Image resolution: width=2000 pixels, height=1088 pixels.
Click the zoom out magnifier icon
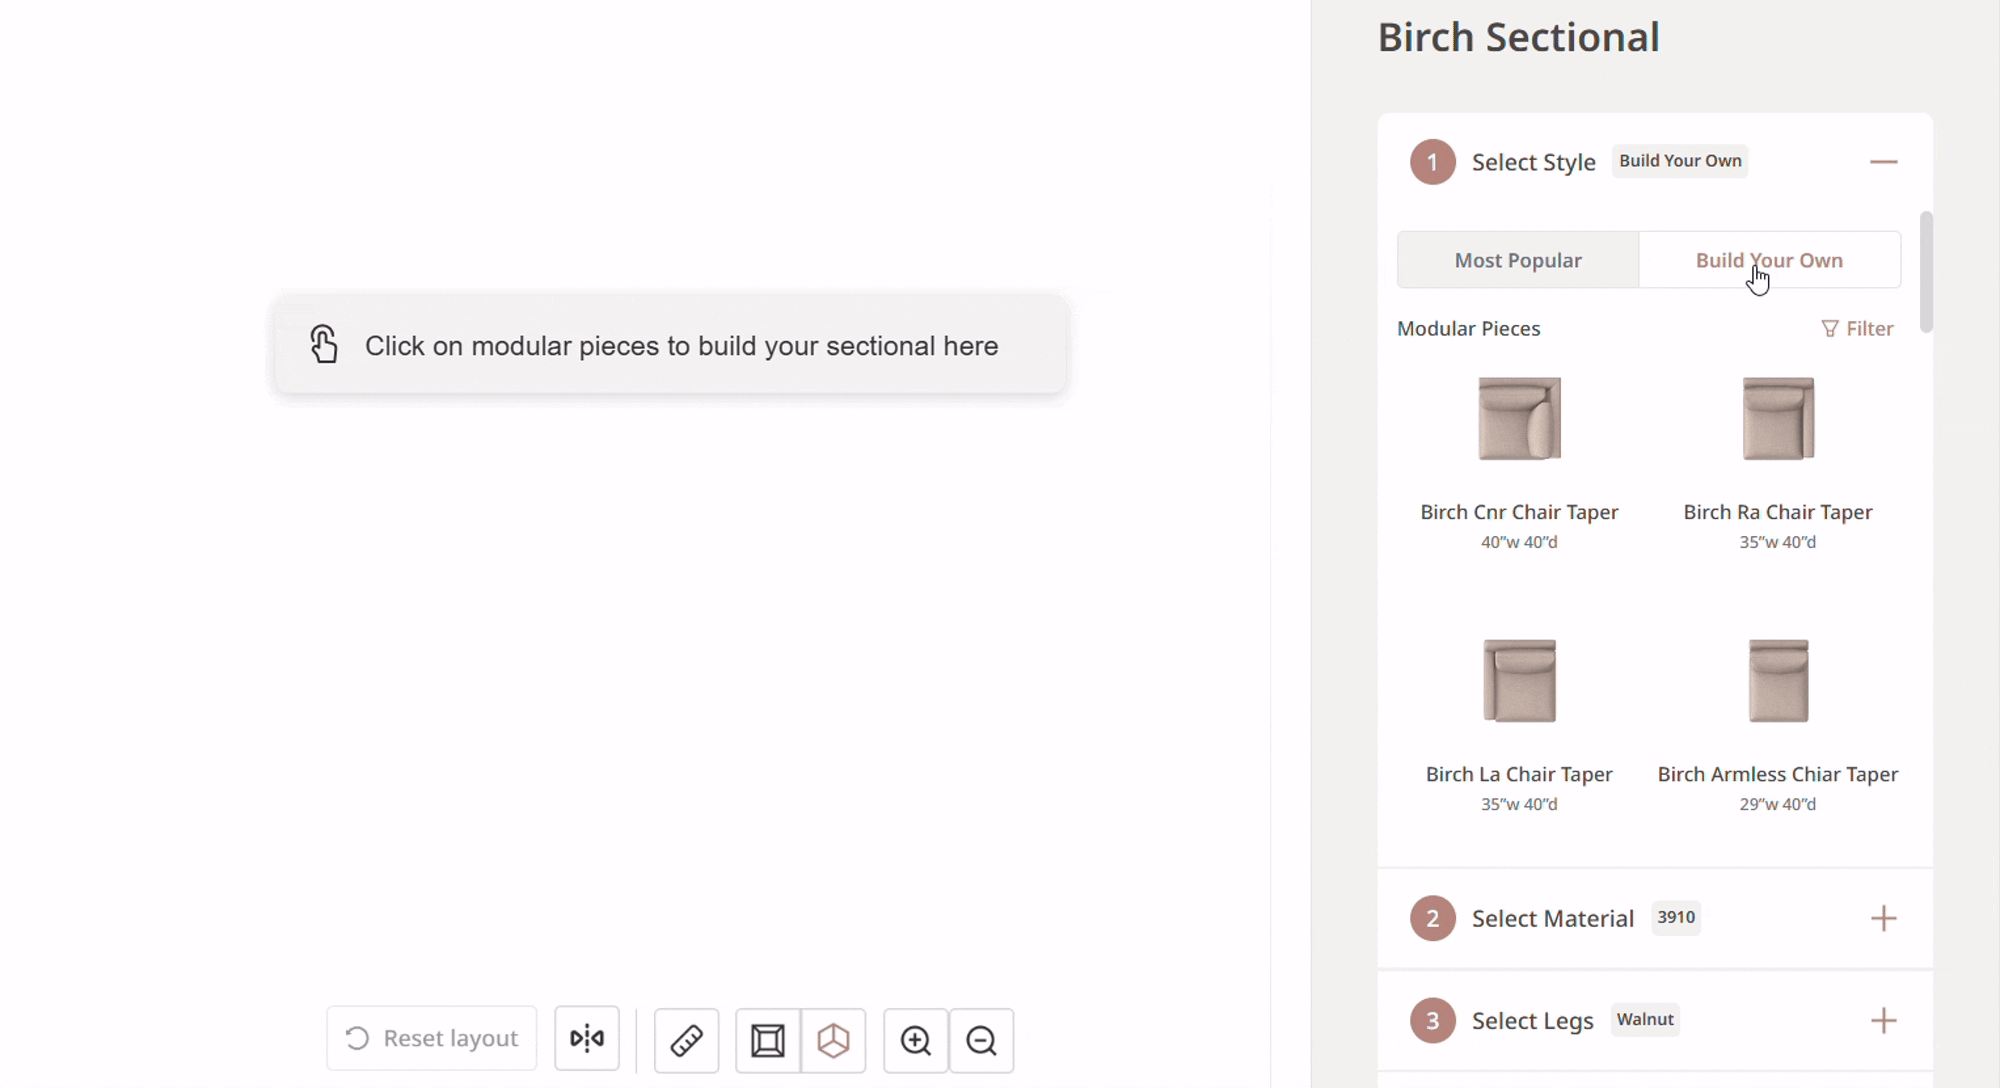[x=981, y=1041]
